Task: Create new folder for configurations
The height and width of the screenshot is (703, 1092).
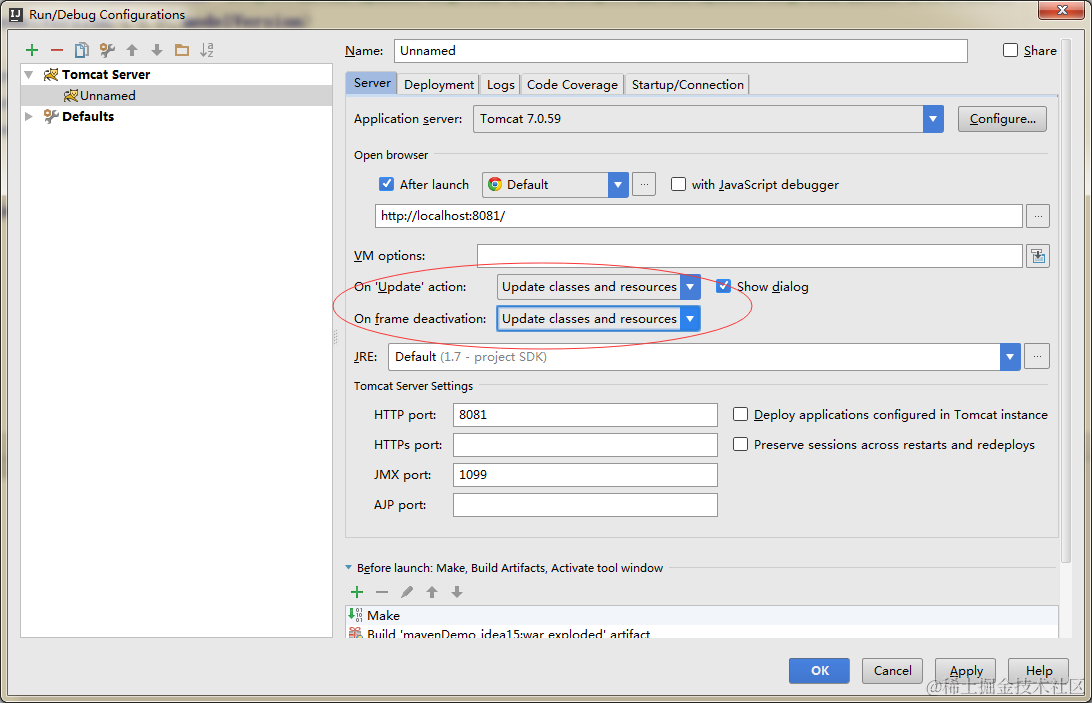Action: (182, 50)
